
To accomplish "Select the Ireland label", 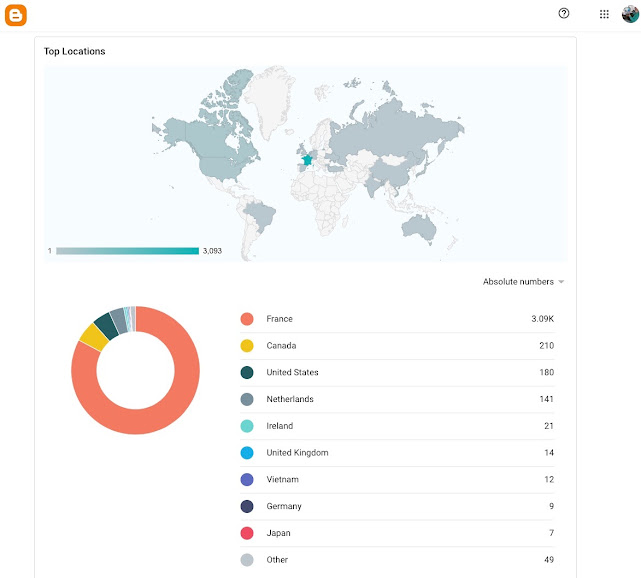I will [x=280, y=426].
